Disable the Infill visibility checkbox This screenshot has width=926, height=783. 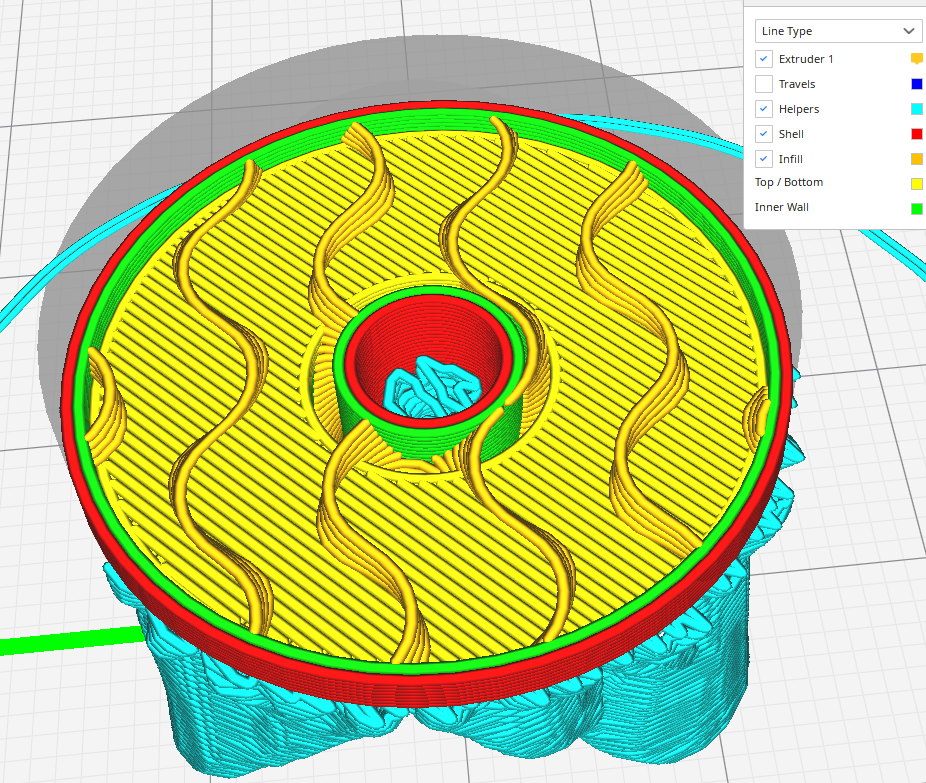pyautogui.click(x=763, y=158)
